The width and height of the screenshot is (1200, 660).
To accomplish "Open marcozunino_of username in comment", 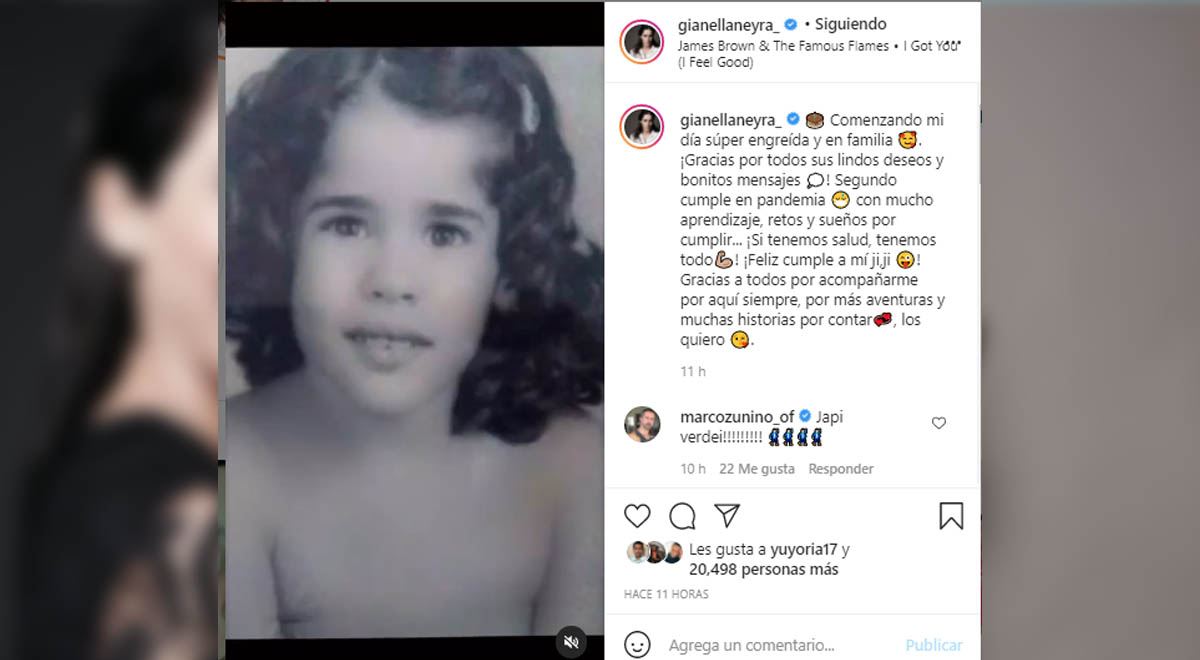I will [737, 416].
